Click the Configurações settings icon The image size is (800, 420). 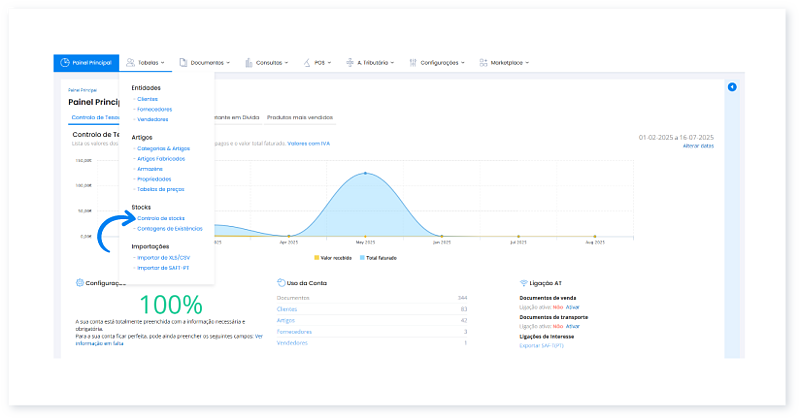[413, 62]
